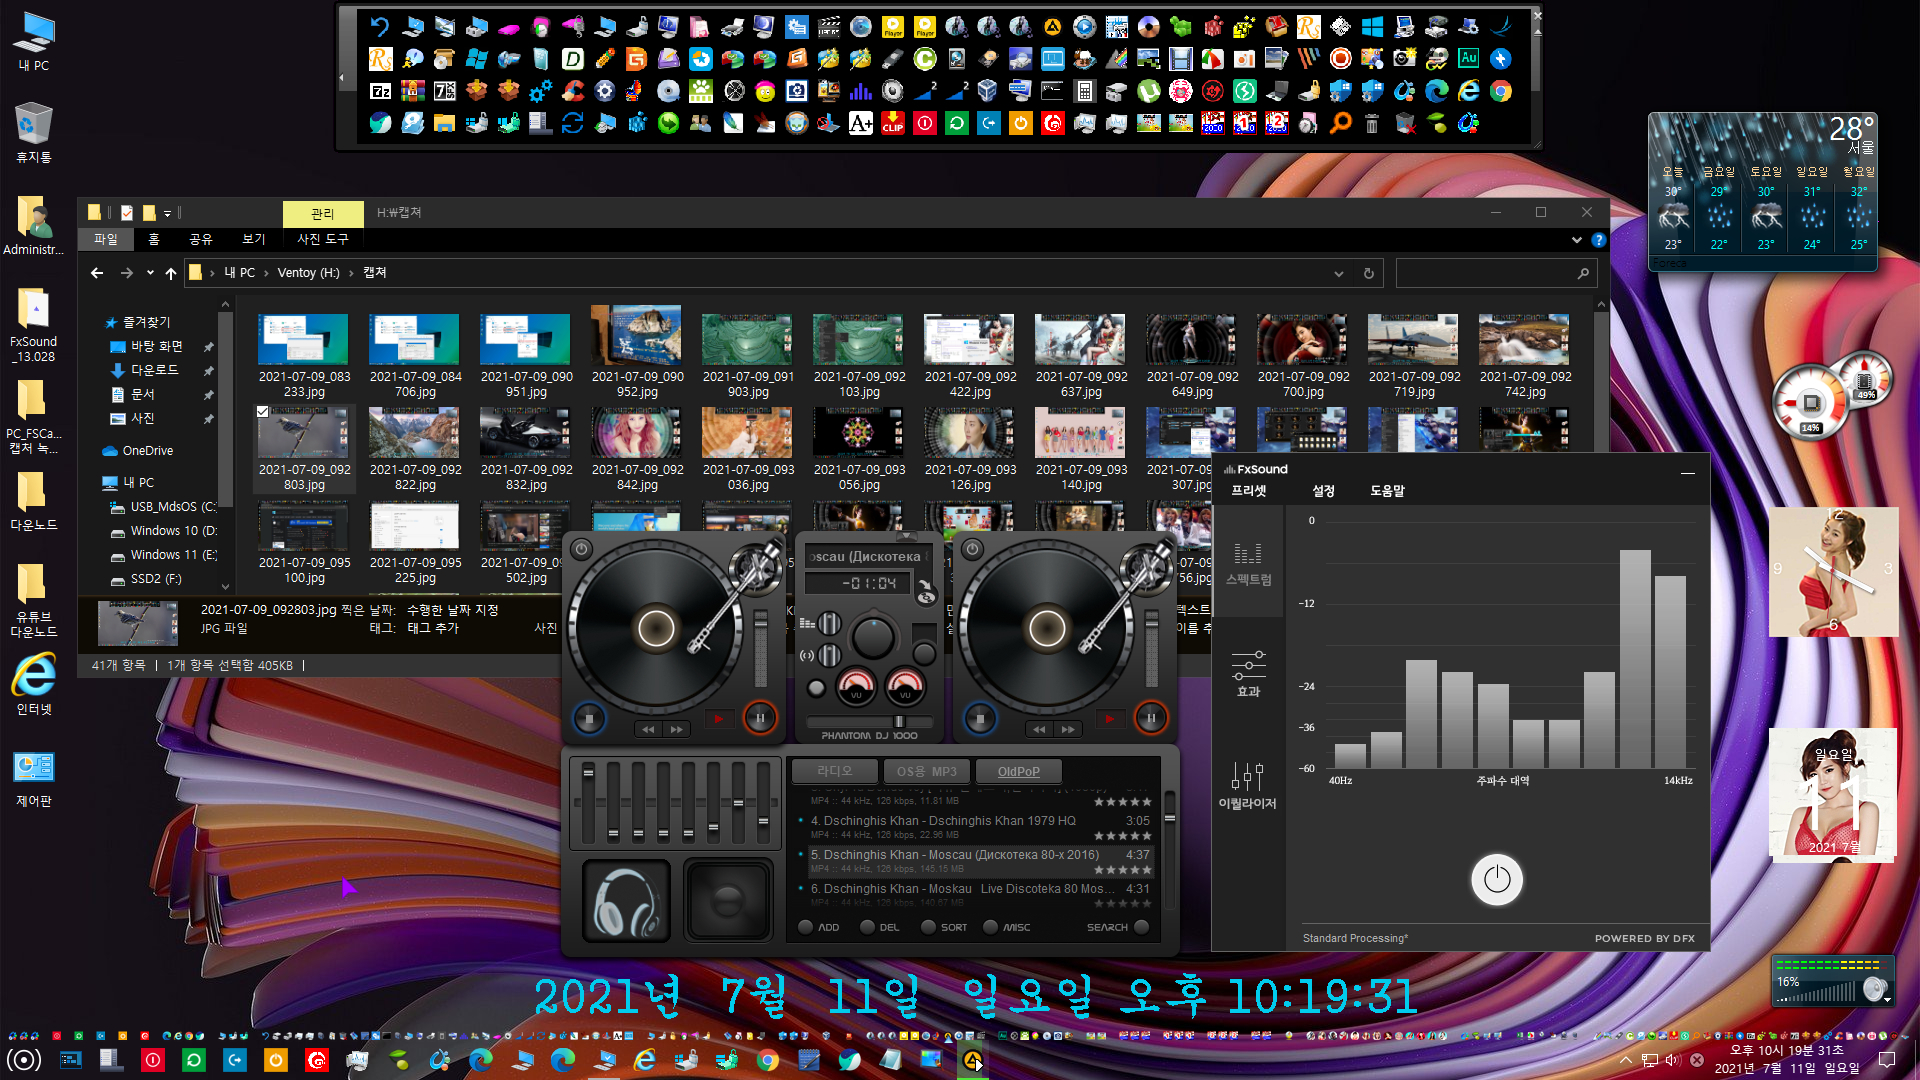Image resolution: width=1920 pixels, height=1080 pixels.
Task: Rewind the left DJ deck
Action: point(648,729)
